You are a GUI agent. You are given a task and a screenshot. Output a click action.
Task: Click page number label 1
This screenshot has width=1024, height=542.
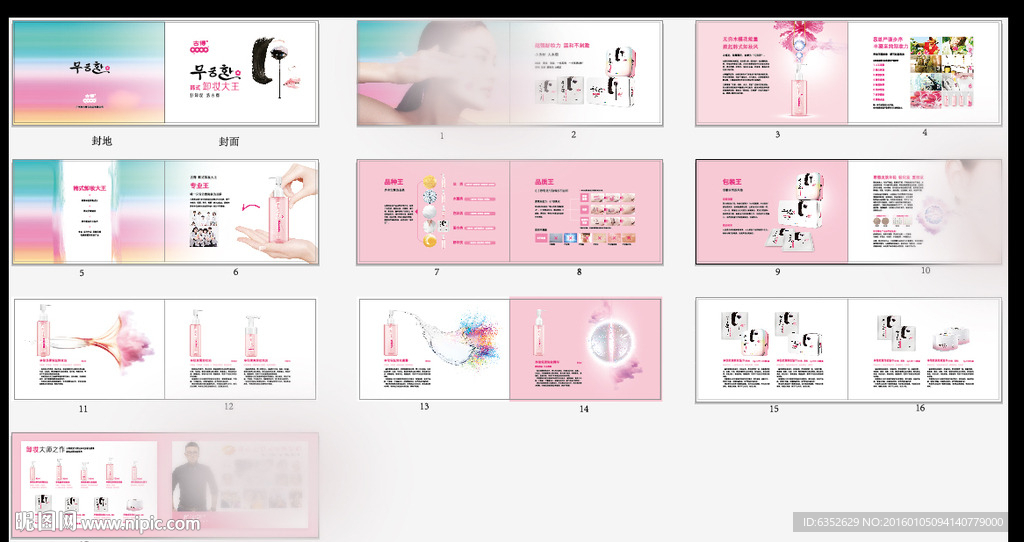(x=442, y=136)
